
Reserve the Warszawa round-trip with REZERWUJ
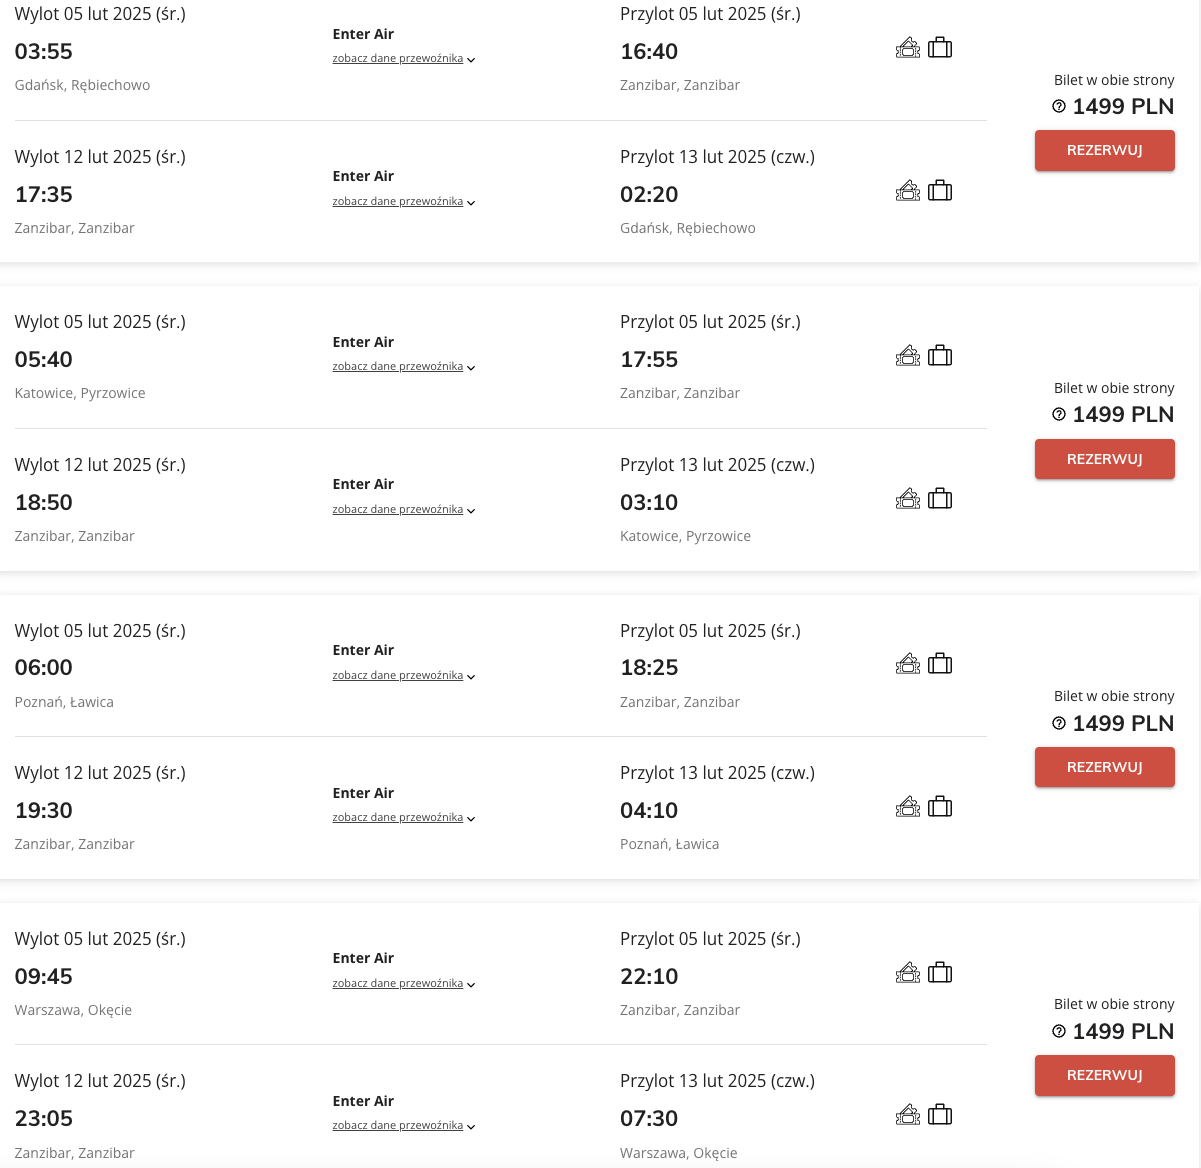(1105, 1075)
